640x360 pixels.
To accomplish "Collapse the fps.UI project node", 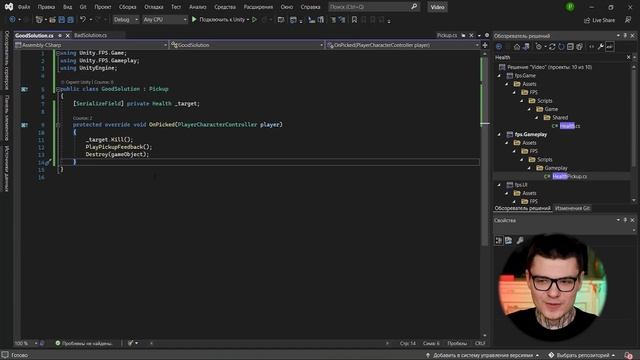I will (499, 185).
